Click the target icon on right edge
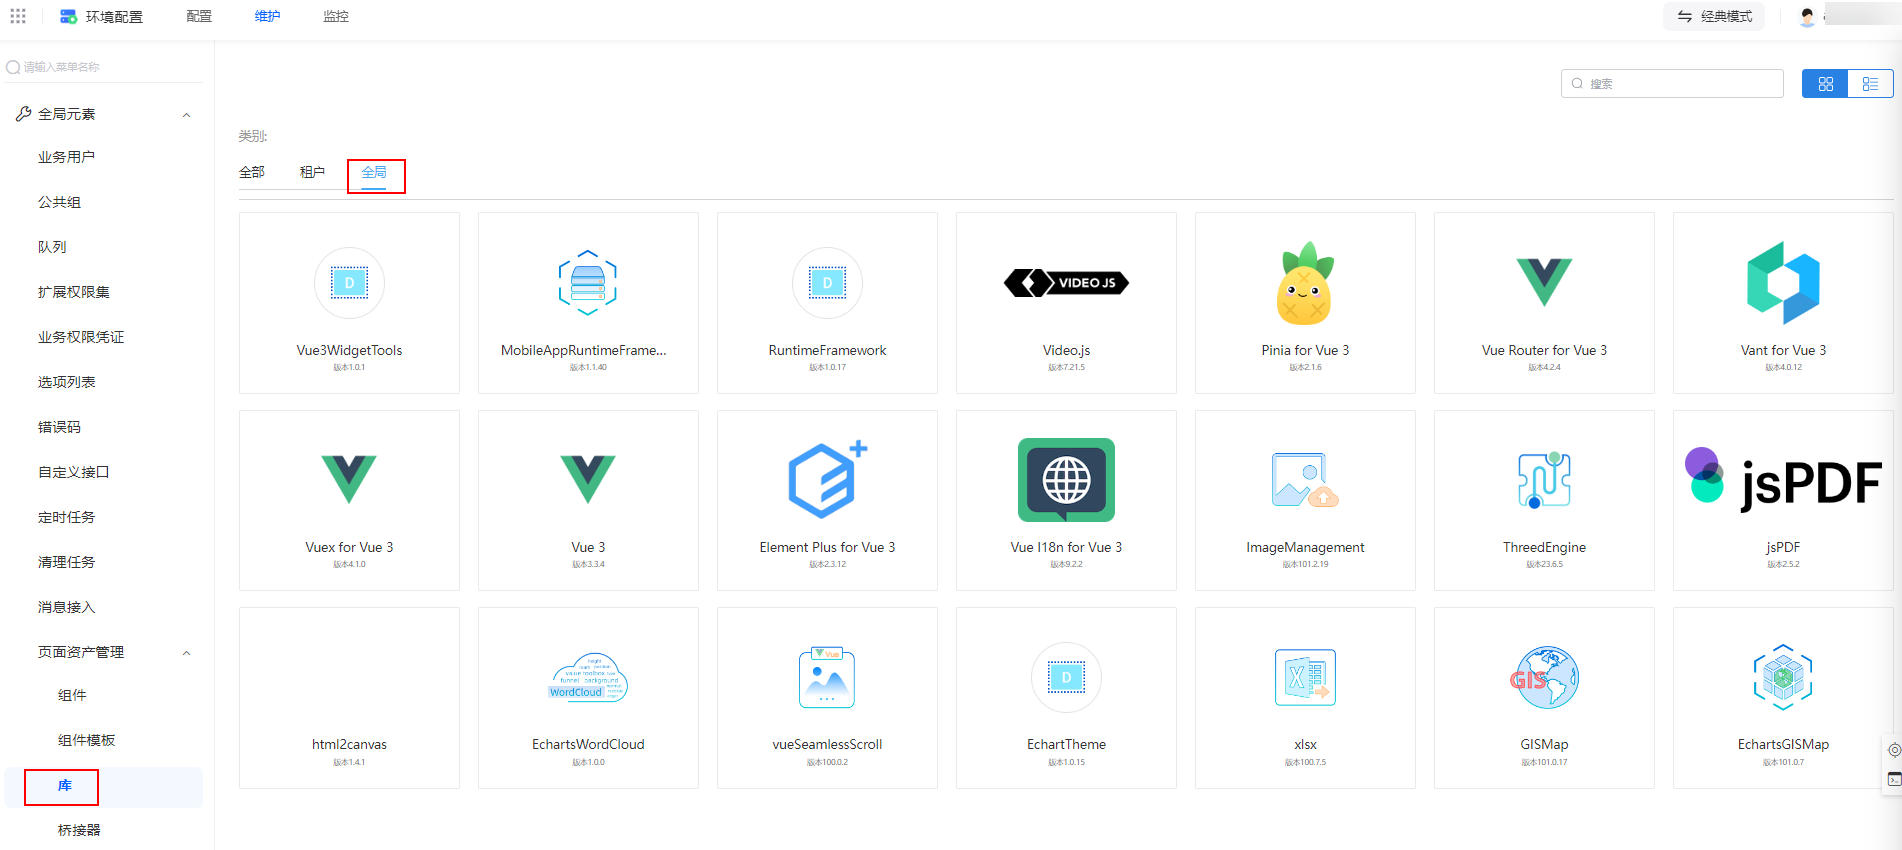The width and height of the screenshot is (1902, 850). click(x=1894, y=750)
